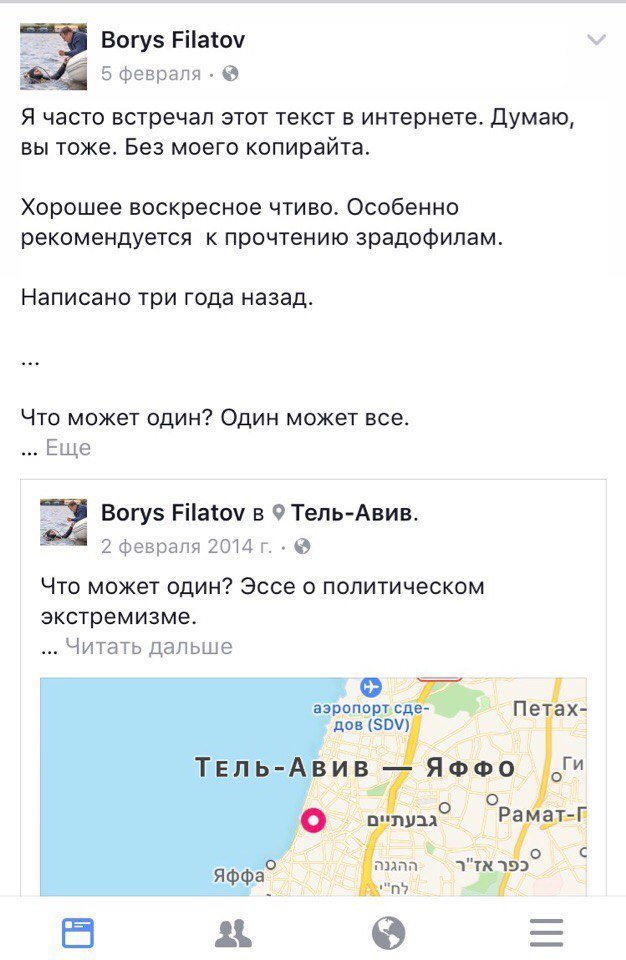The height and width of the screenshot is (960, 626).
Task: Open the News Feed icon in bottom bar
Action: tap(78, 933)
